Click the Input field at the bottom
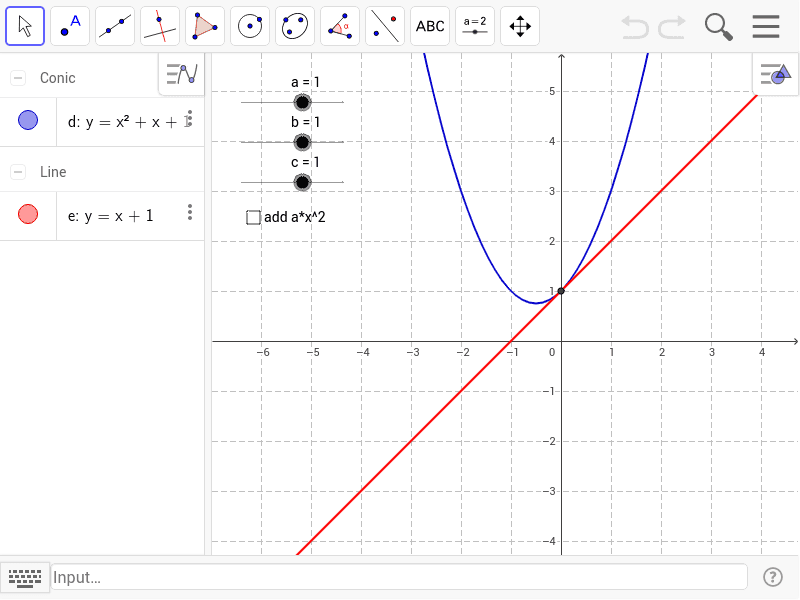Viewport: 800px width, 600px height. pyautogui.click(x=300, y=577)
